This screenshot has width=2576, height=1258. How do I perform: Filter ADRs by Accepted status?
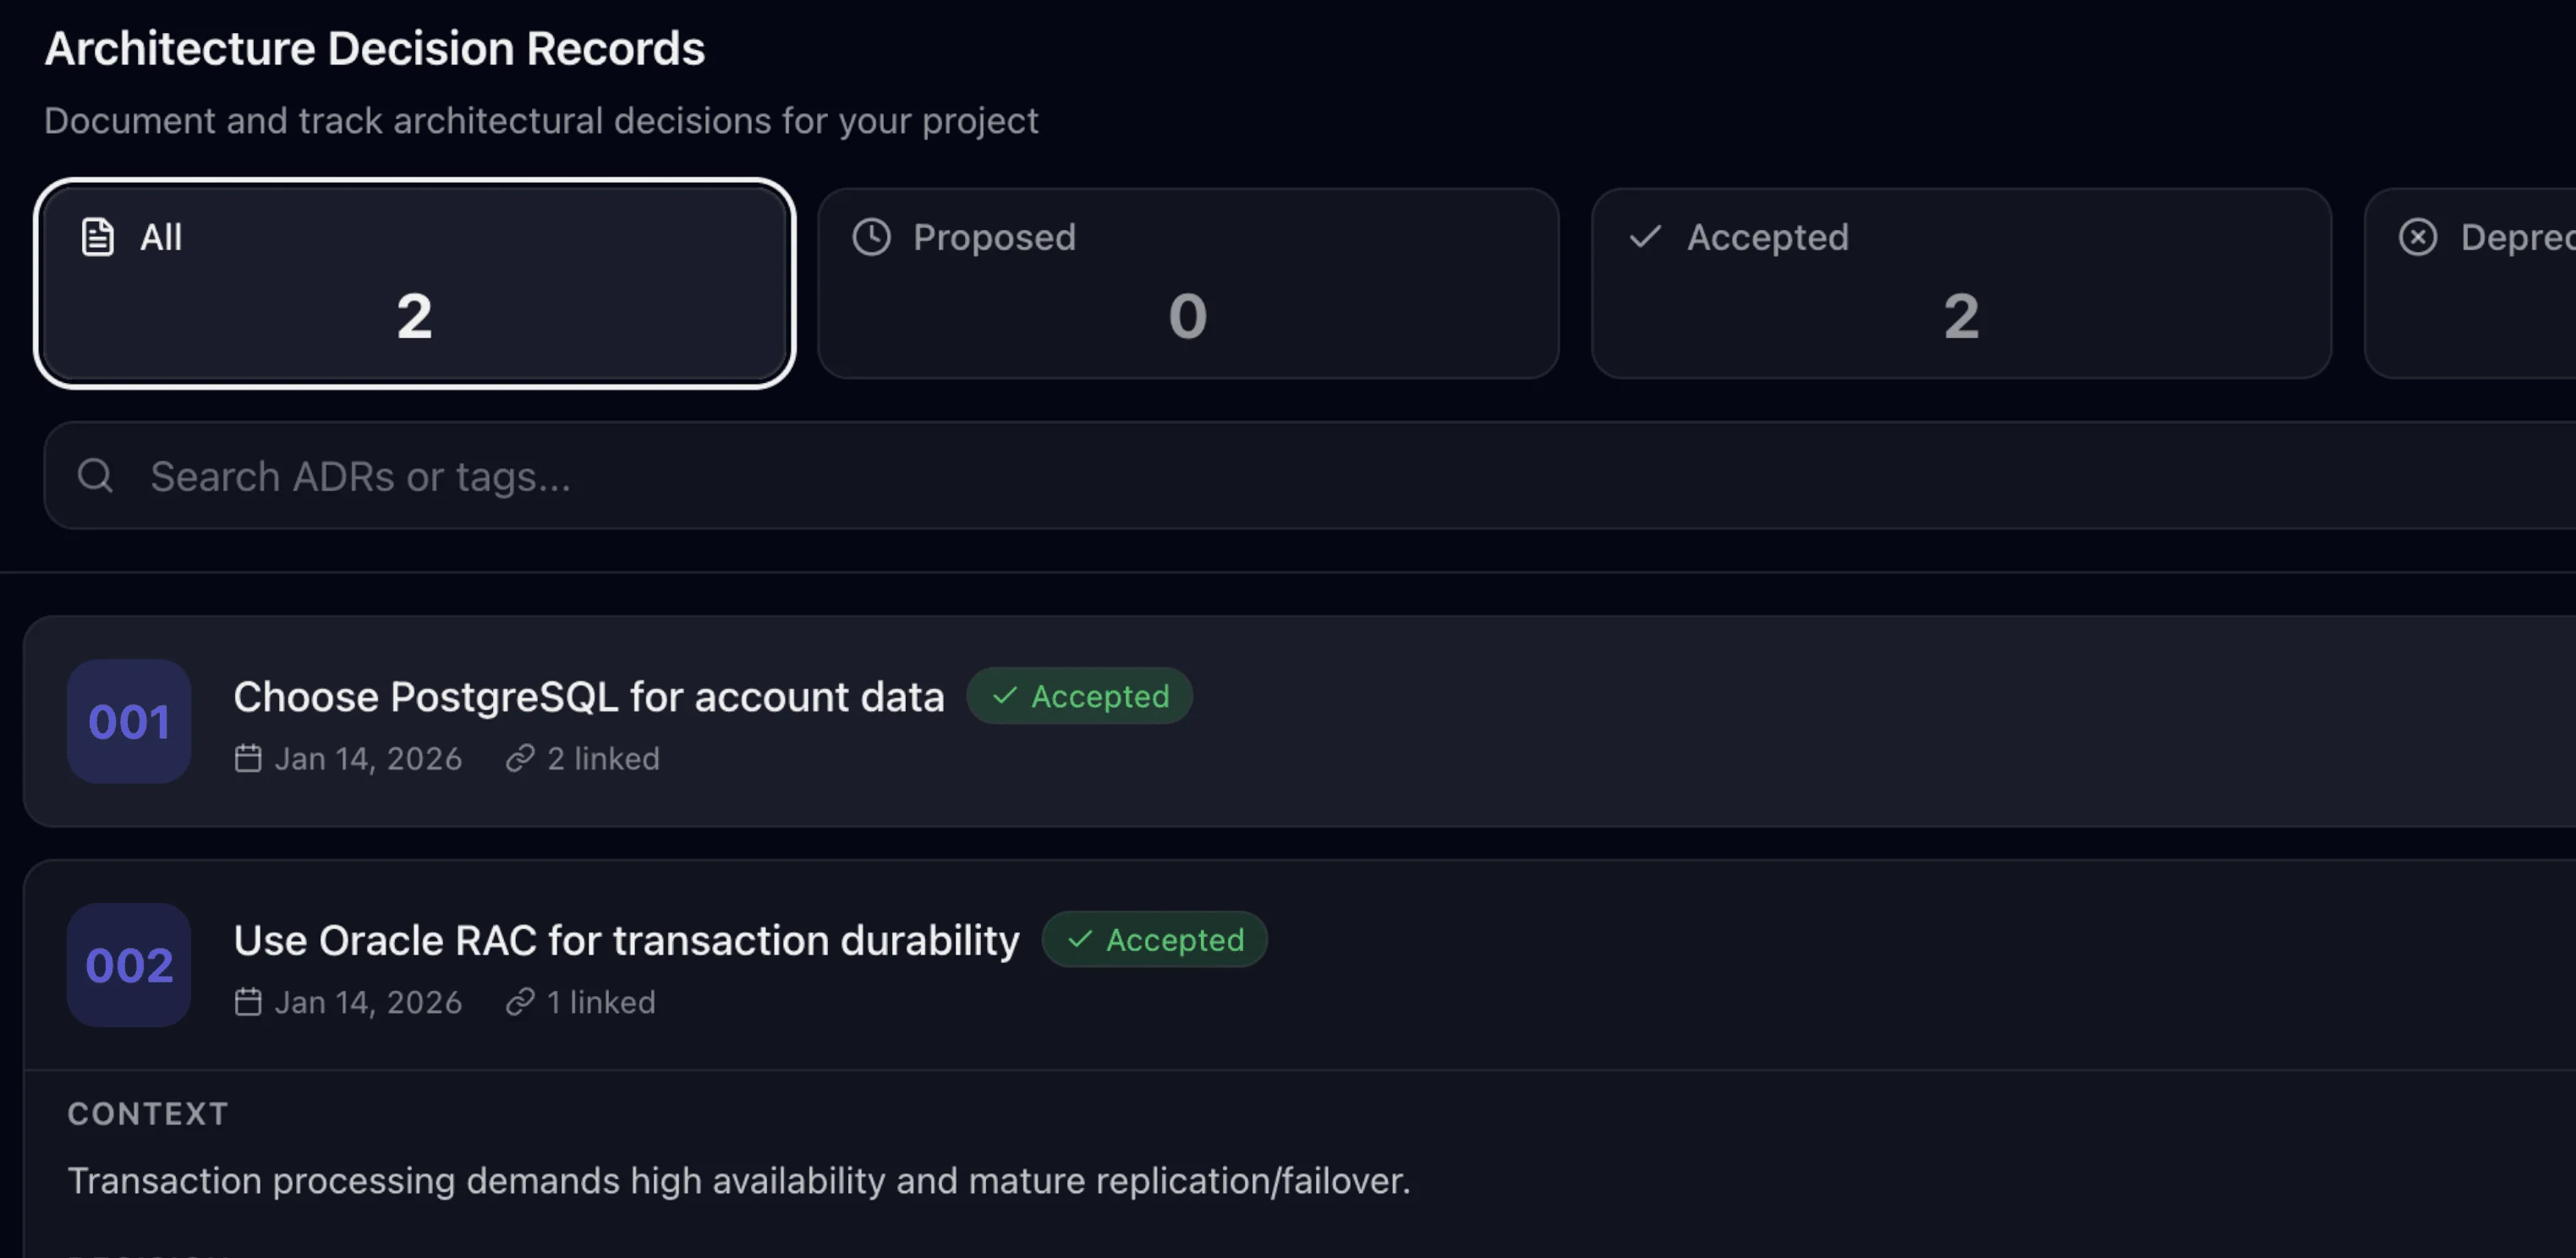point(1961,283)
